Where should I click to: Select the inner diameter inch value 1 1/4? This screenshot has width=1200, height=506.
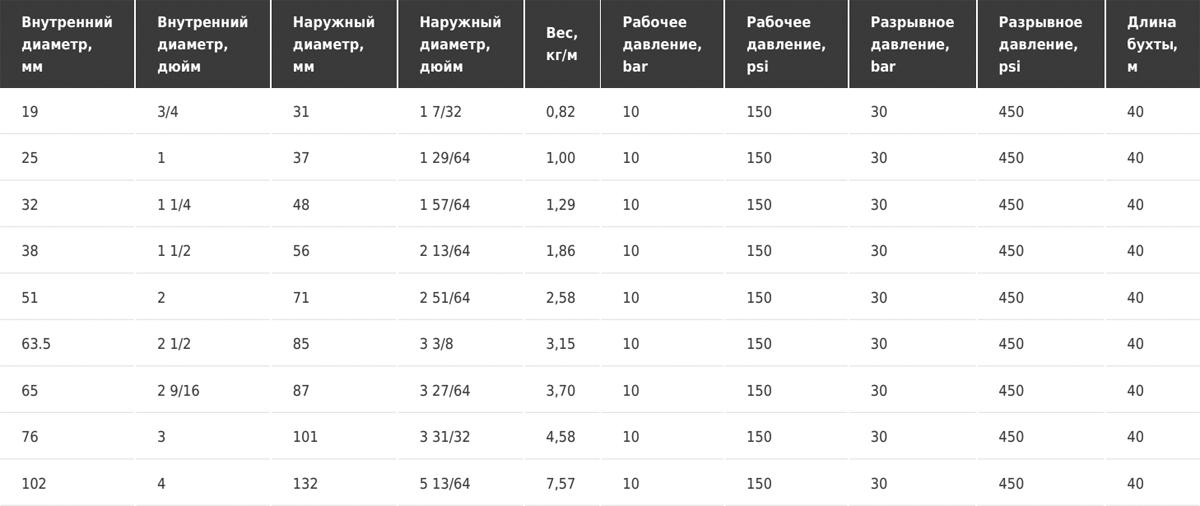[x=174, y=205]
